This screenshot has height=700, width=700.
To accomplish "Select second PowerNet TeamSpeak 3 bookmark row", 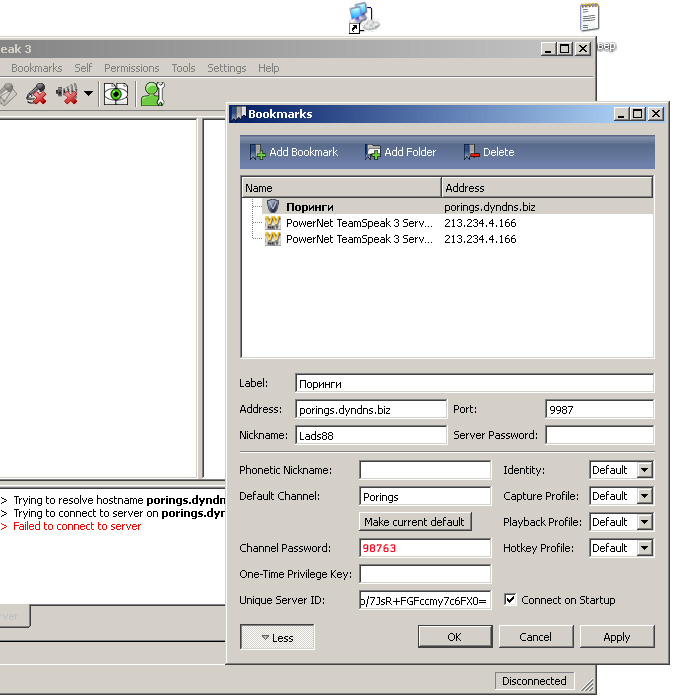I will tap(447, 239).
